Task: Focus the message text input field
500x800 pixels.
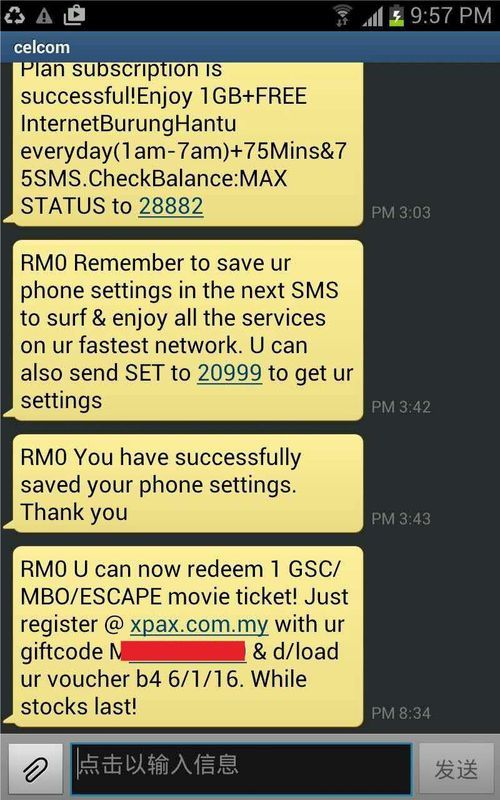Action: [241, 769]
